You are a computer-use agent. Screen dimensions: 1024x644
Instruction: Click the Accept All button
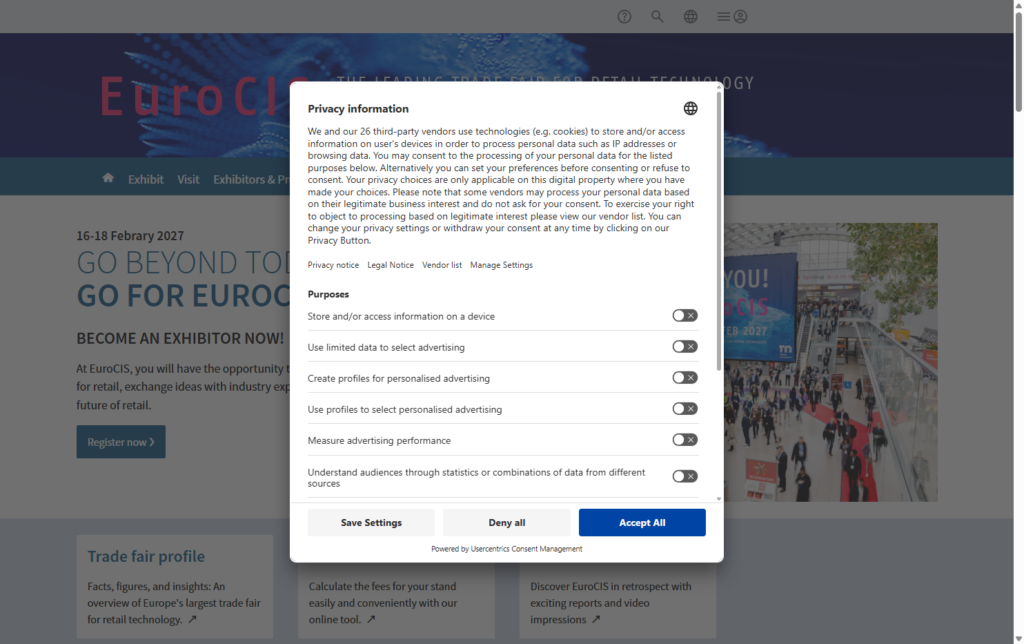point(642,522)
